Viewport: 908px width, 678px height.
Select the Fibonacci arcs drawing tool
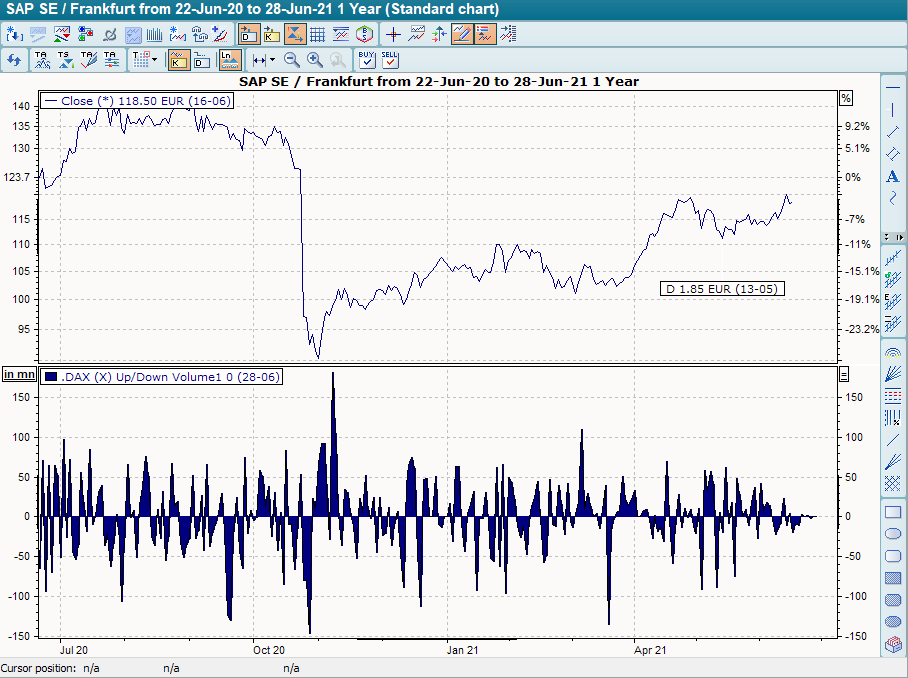point(893,352)
